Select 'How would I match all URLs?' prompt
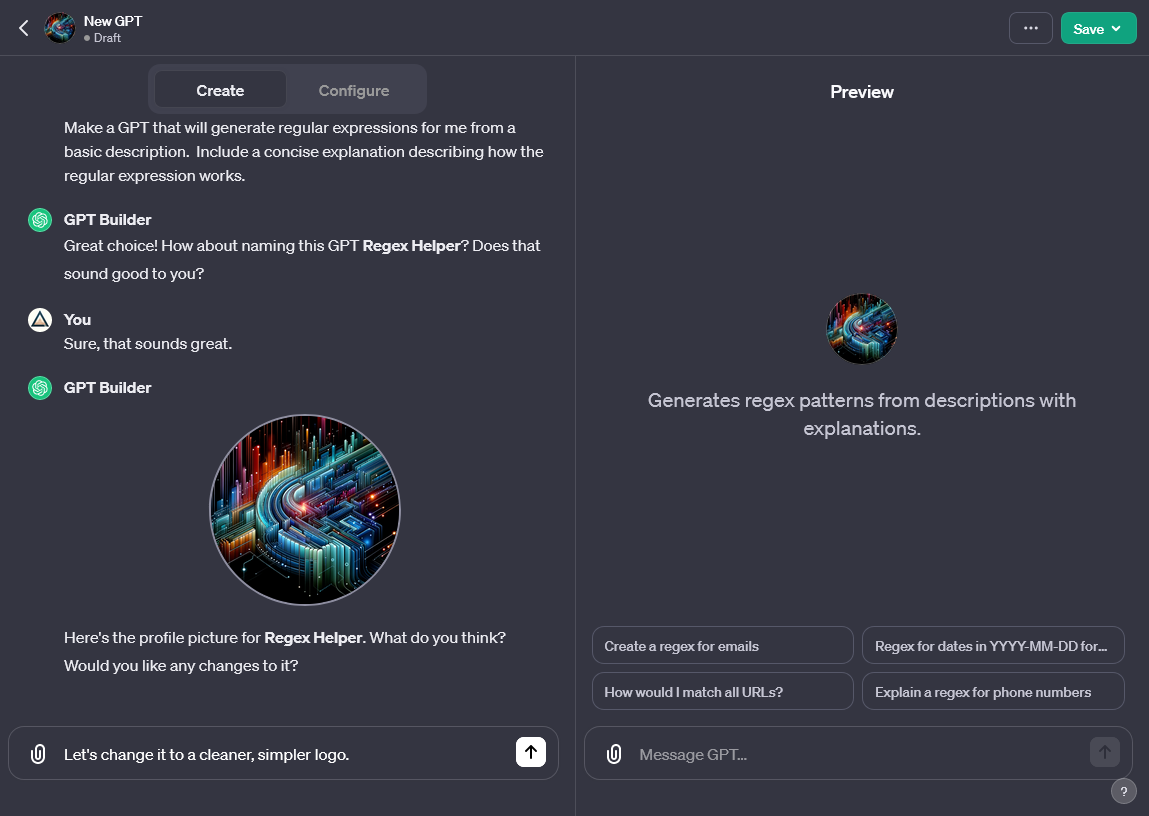The image size is (1149, 816). point(723,691)
